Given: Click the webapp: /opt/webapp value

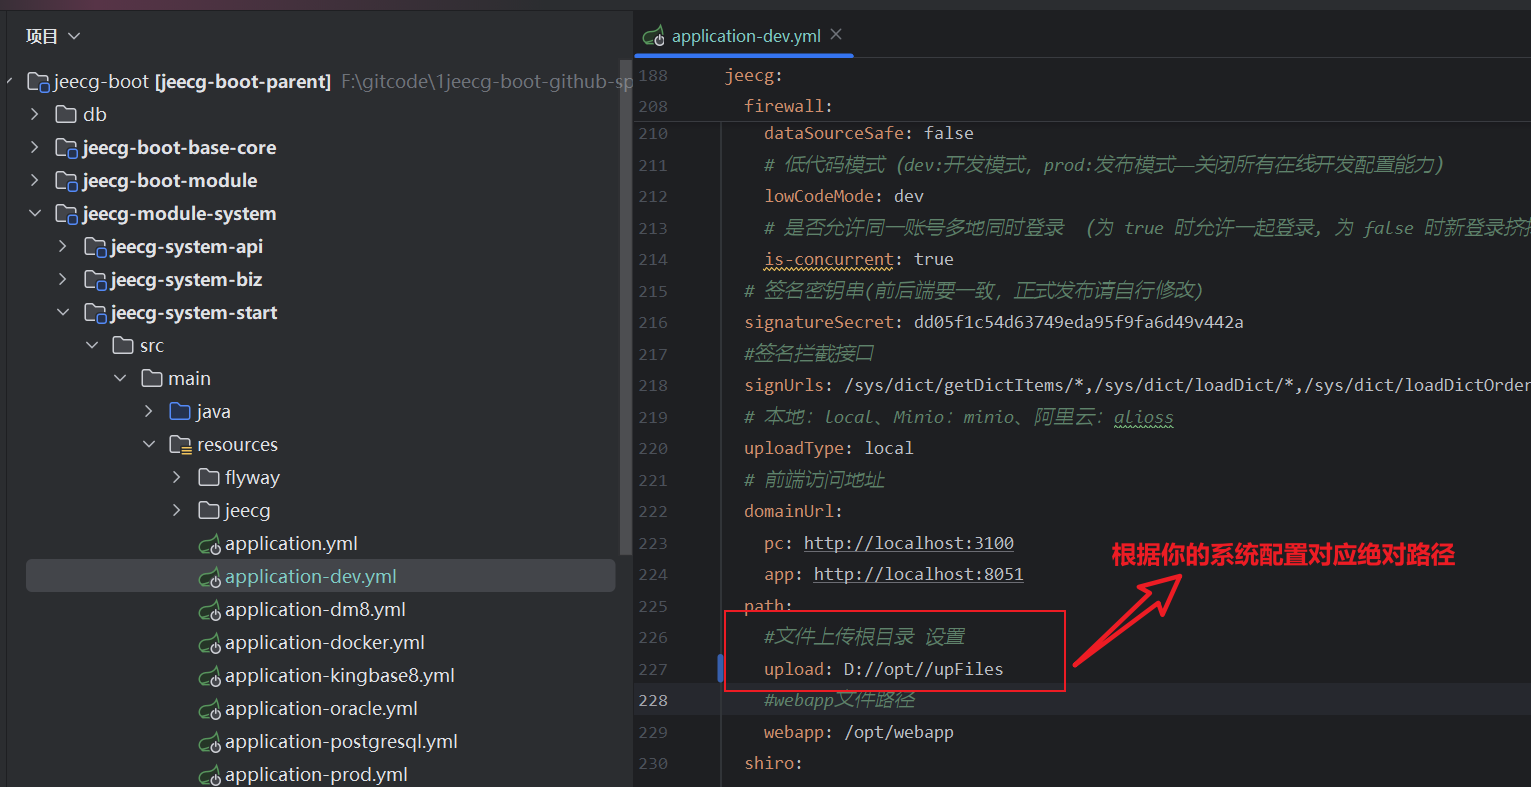Looking at the screenshot, I should 899,732.
